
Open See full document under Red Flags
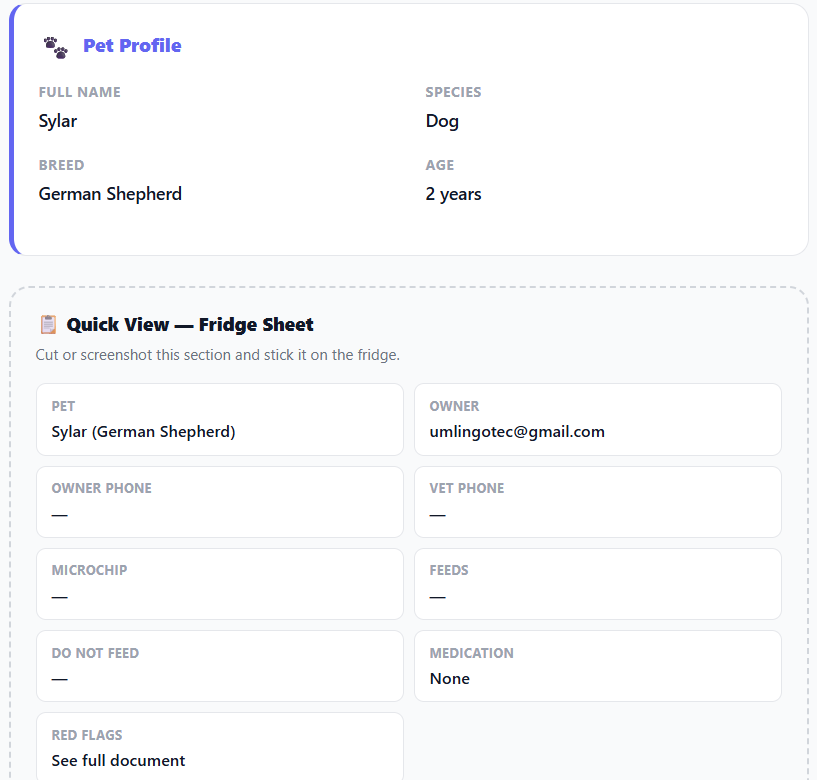(x=118, y=761)
